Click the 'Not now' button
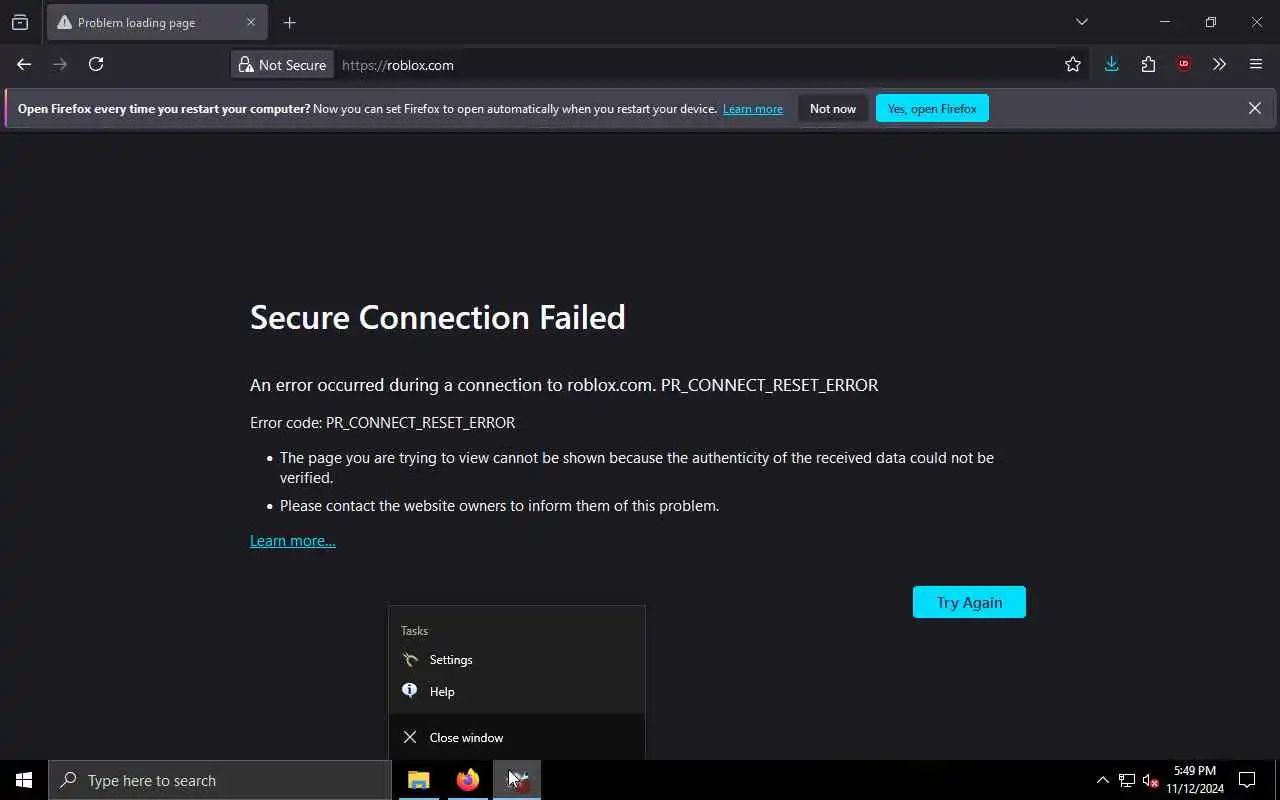 click(x=833, y=109)
